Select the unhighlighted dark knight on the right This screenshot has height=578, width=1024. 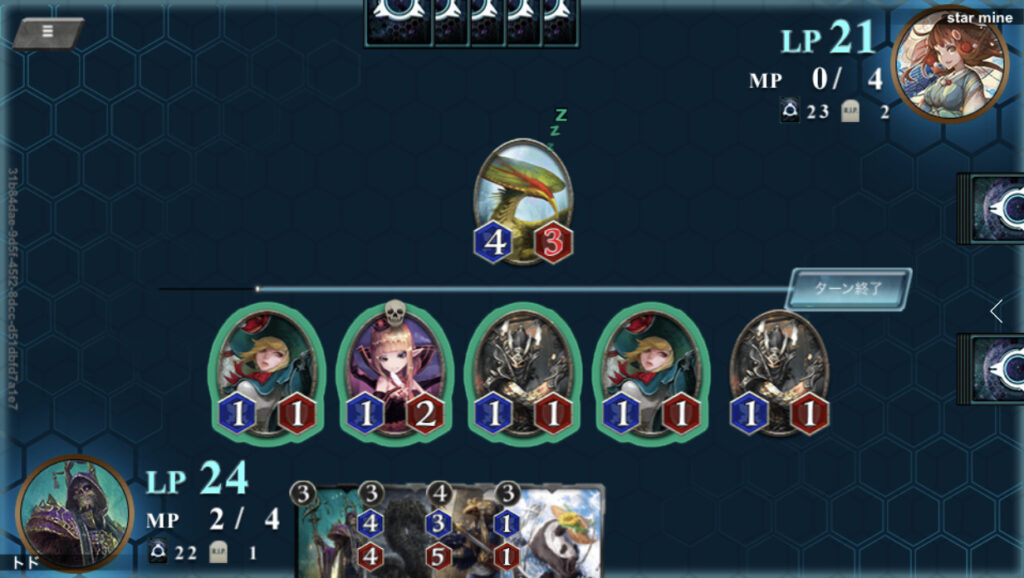click(x=779, y=373)
